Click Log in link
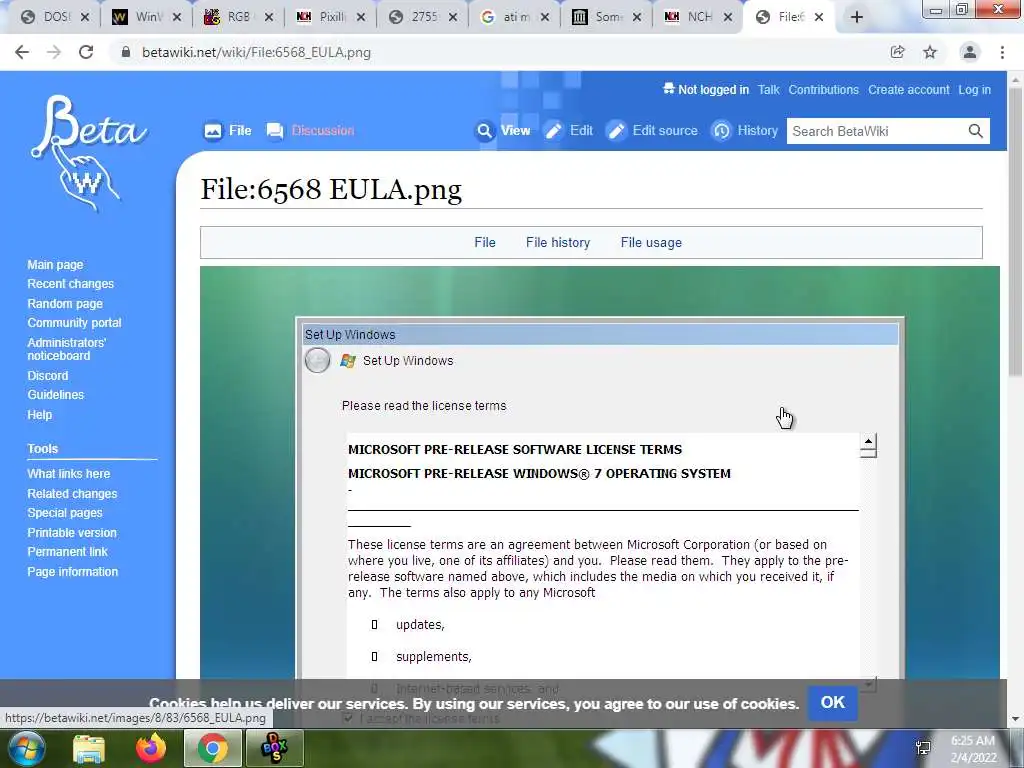 [974, 89]
